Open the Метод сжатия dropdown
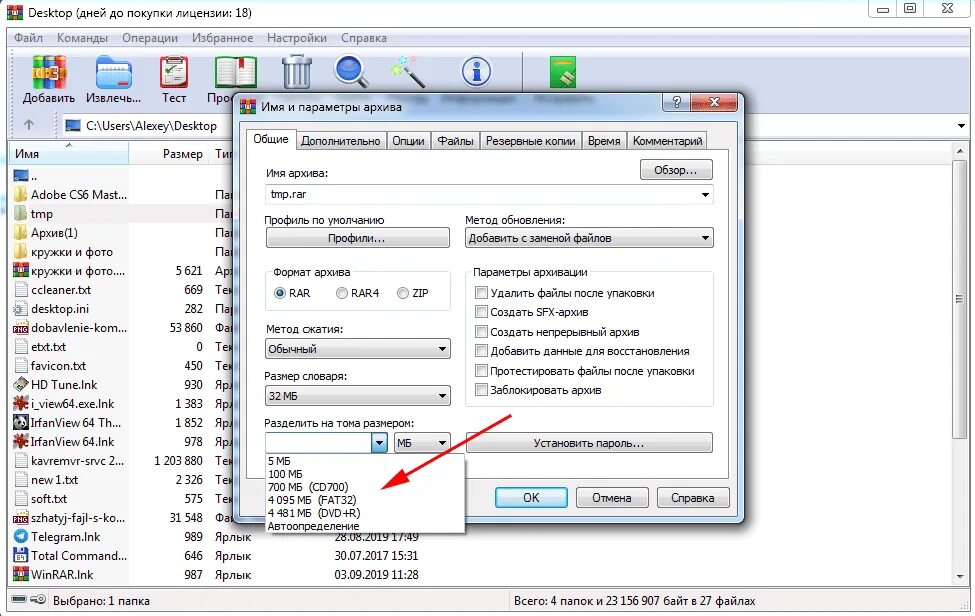This screenshot has width=975, height=616. 358,349
